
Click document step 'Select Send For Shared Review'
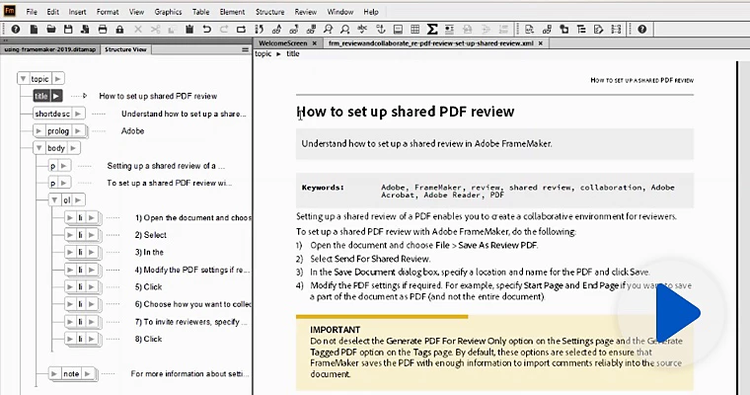point(370,259)
